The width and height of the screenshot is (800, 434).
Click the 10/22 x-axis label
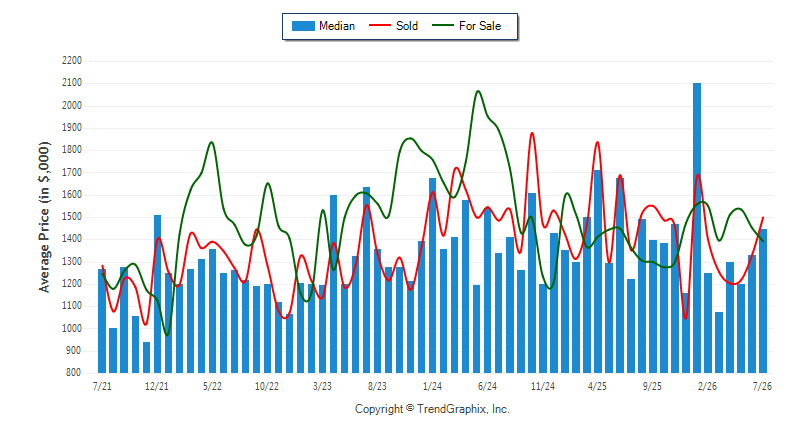267,387
